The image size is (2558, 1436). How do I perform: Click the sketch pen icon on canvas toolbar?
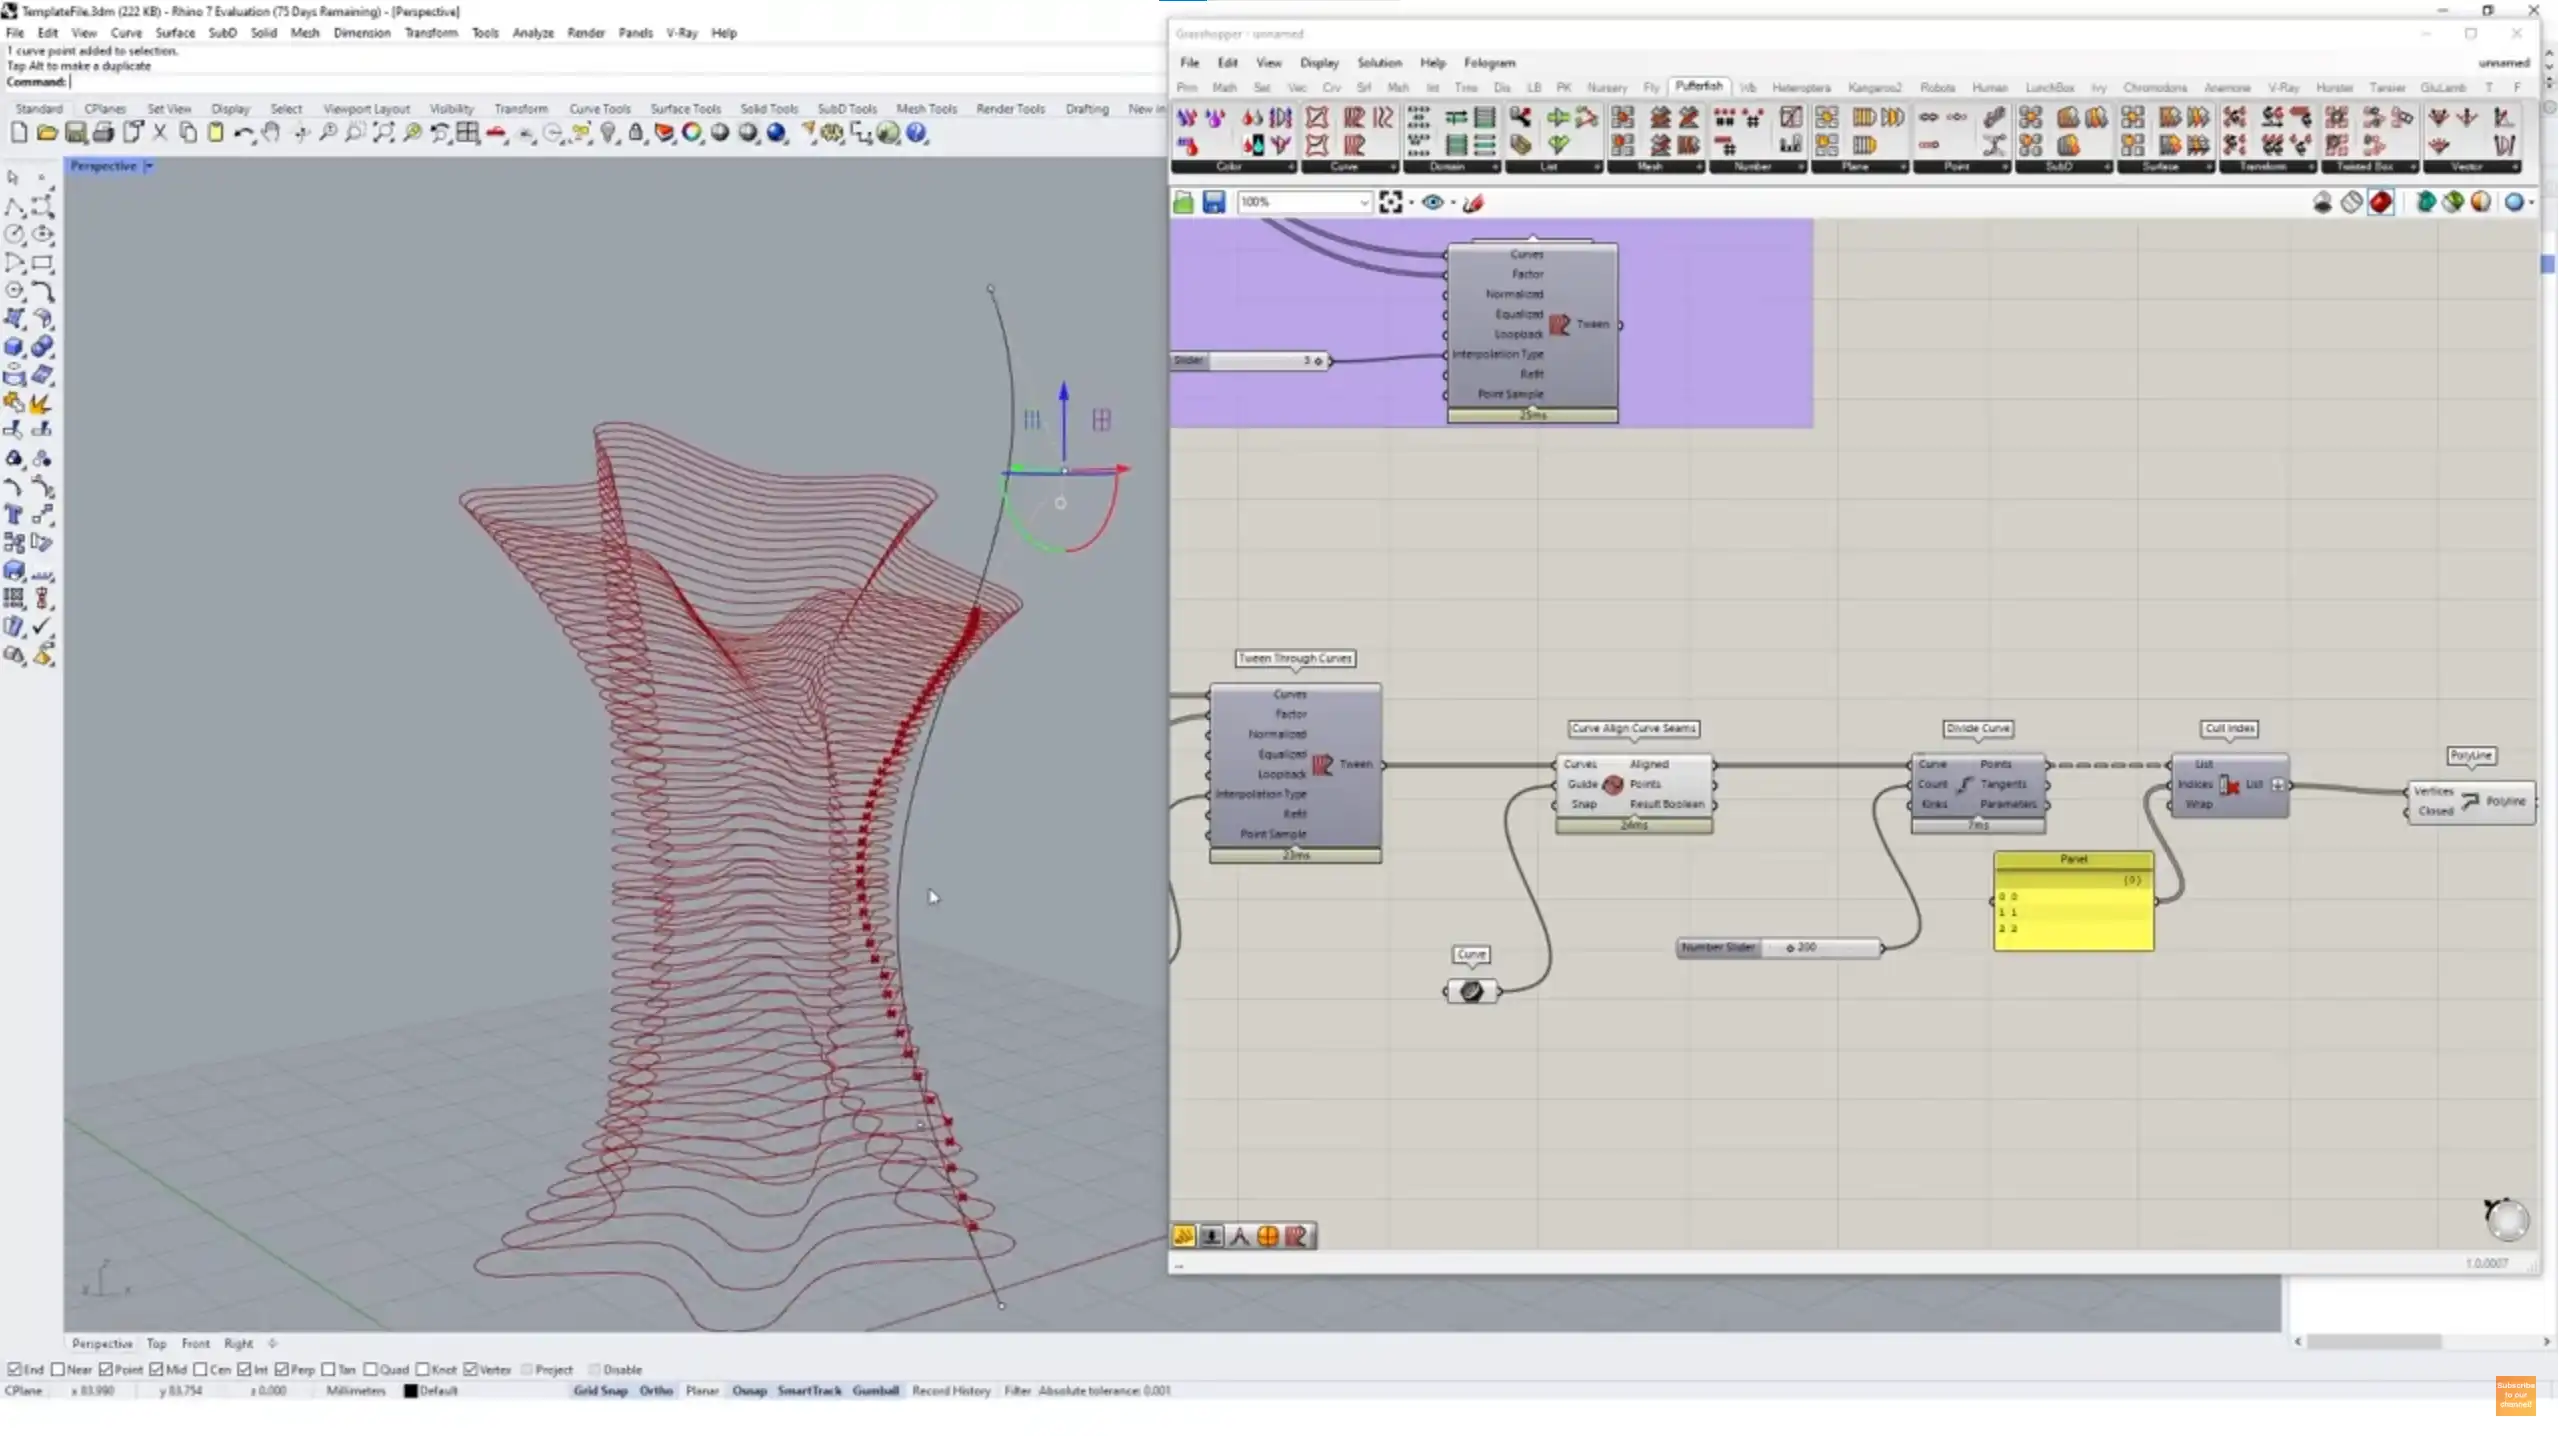[x=1473, y=203]
